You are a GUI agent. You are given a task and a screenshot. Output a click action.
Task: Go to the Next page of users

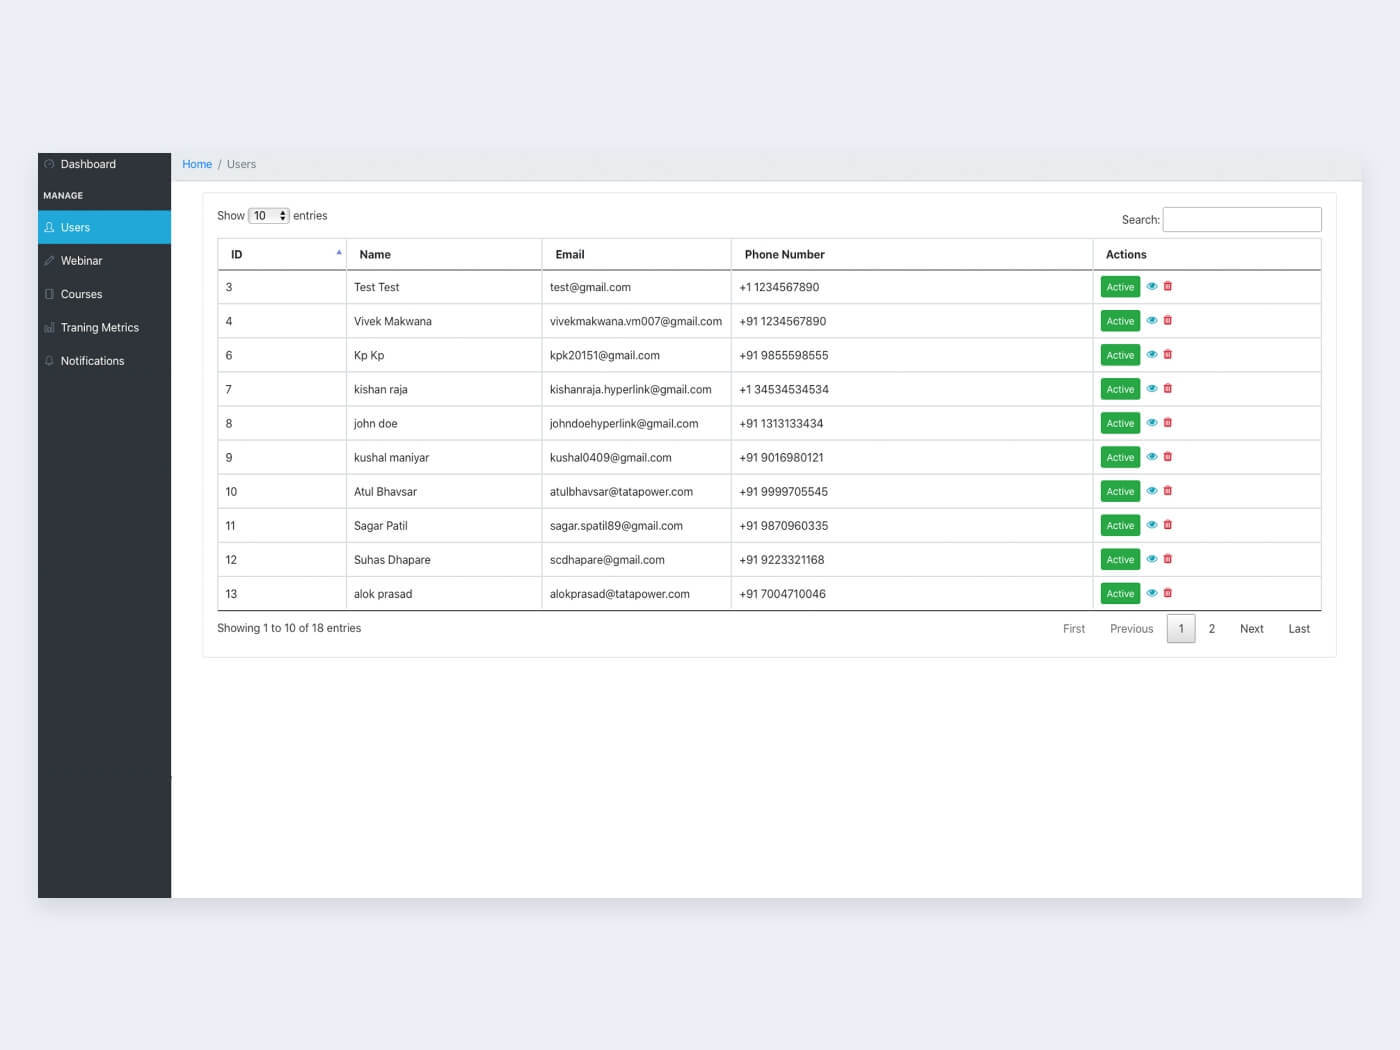[1251, 629]
